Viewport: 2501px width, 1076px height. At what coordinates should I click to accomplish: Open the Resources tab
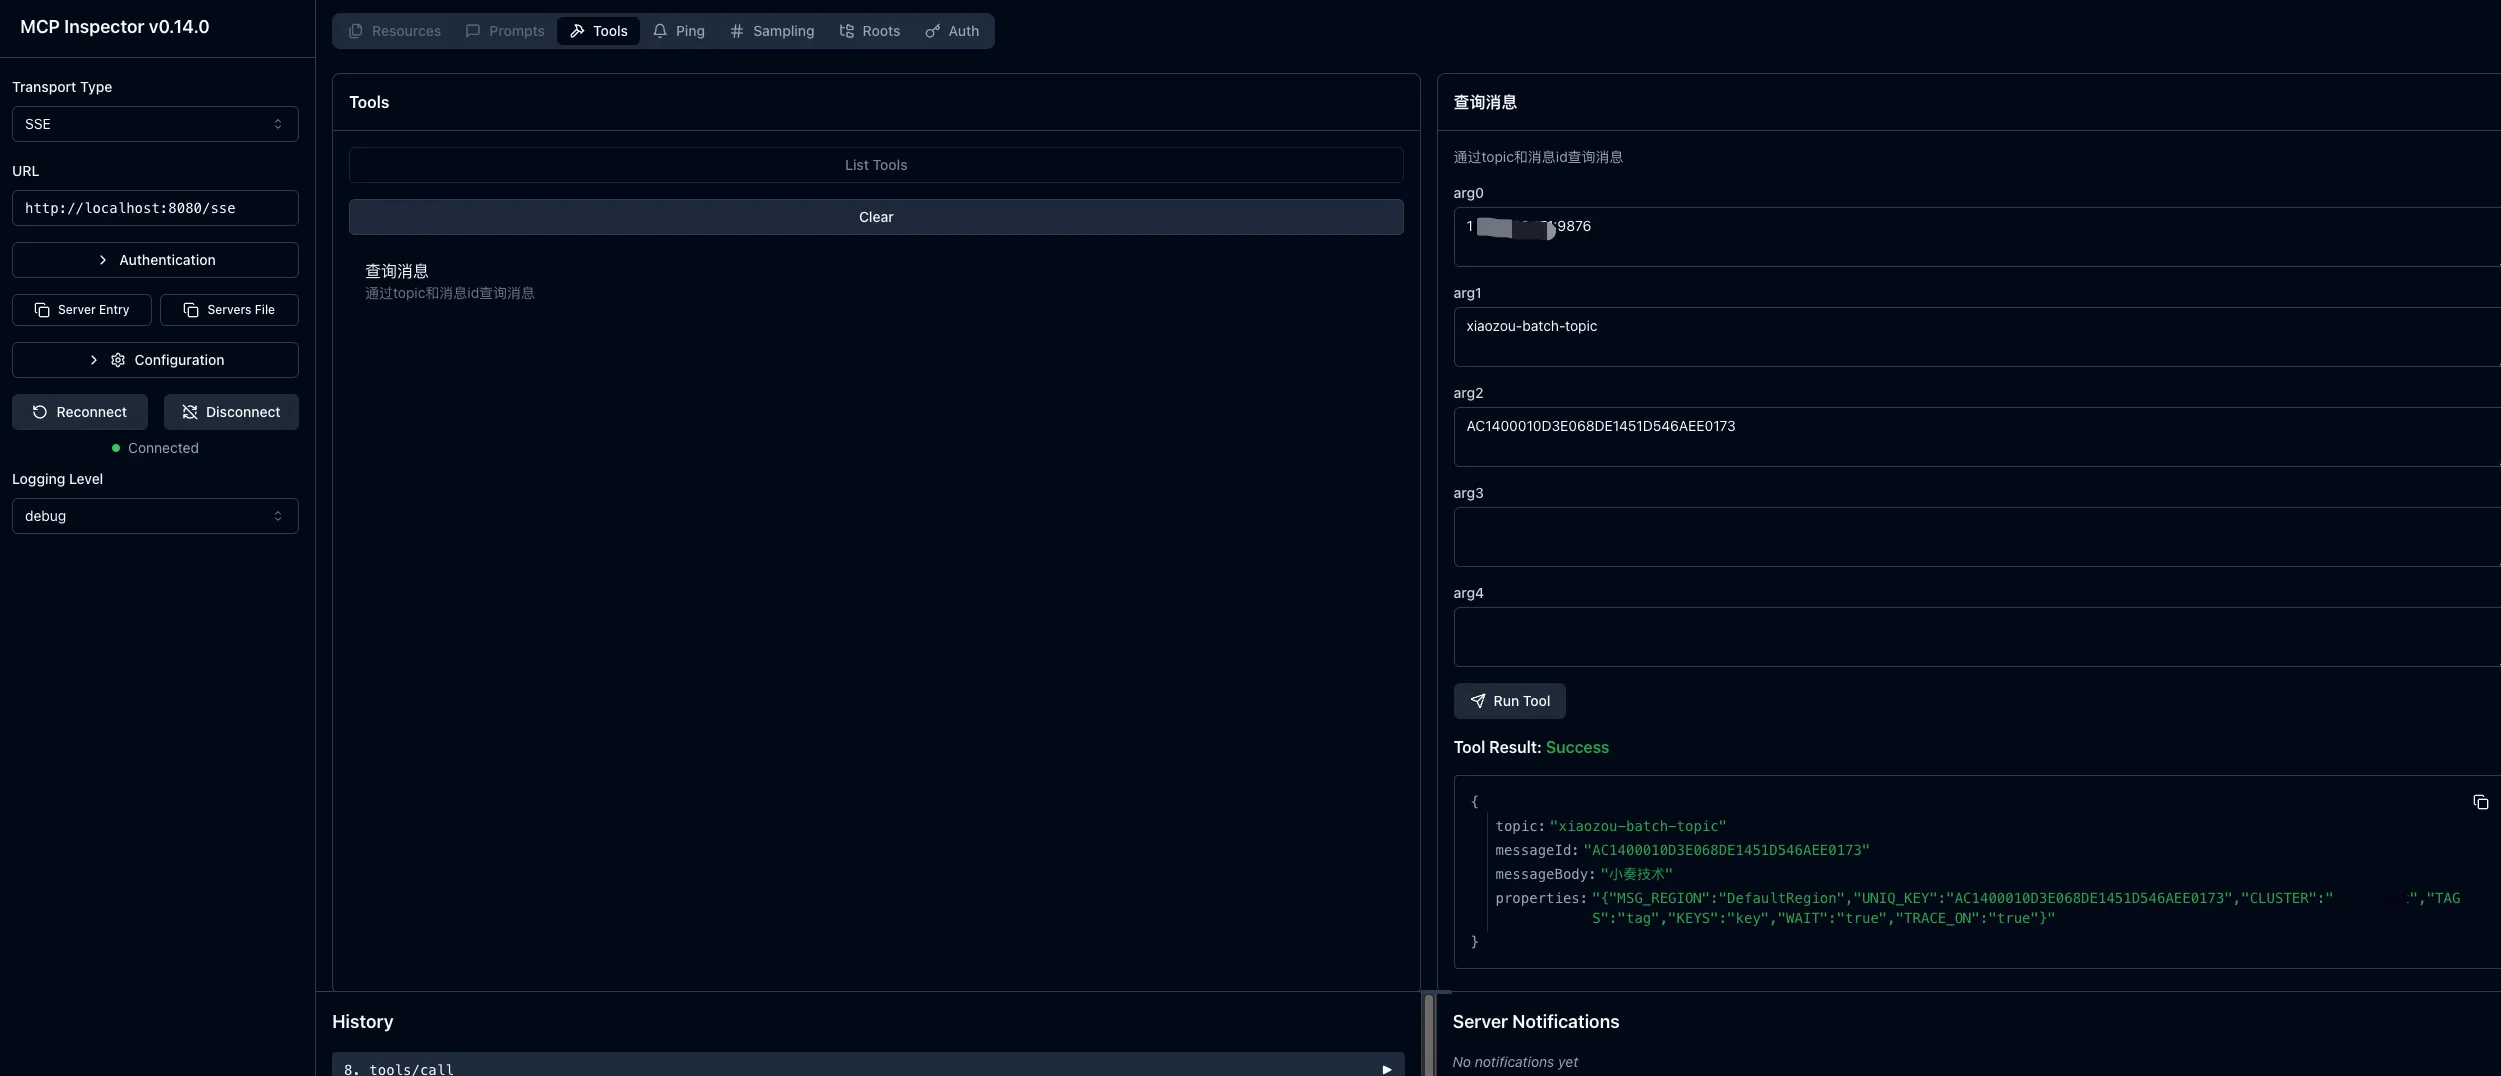[394, 31]
